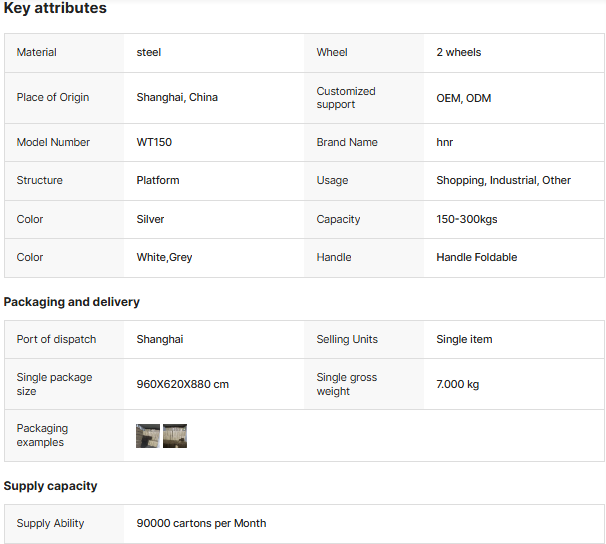Click the 2 wheels value

coord(459,52)
